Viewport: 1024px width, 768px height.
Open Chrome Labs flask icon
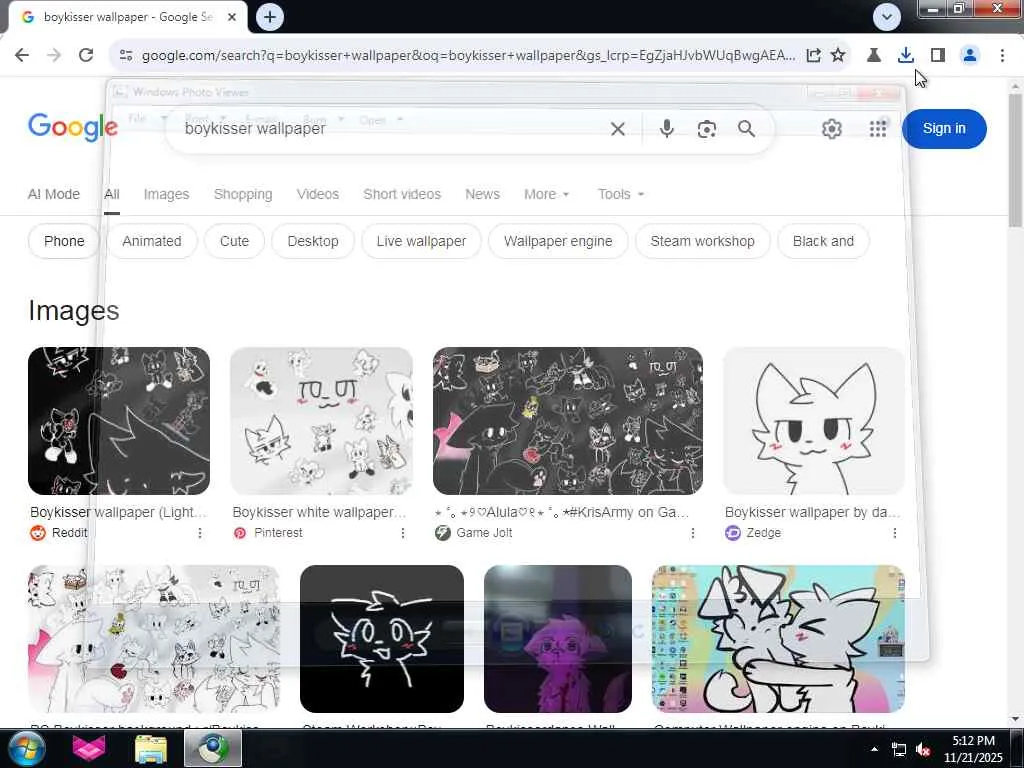(873, 56)
